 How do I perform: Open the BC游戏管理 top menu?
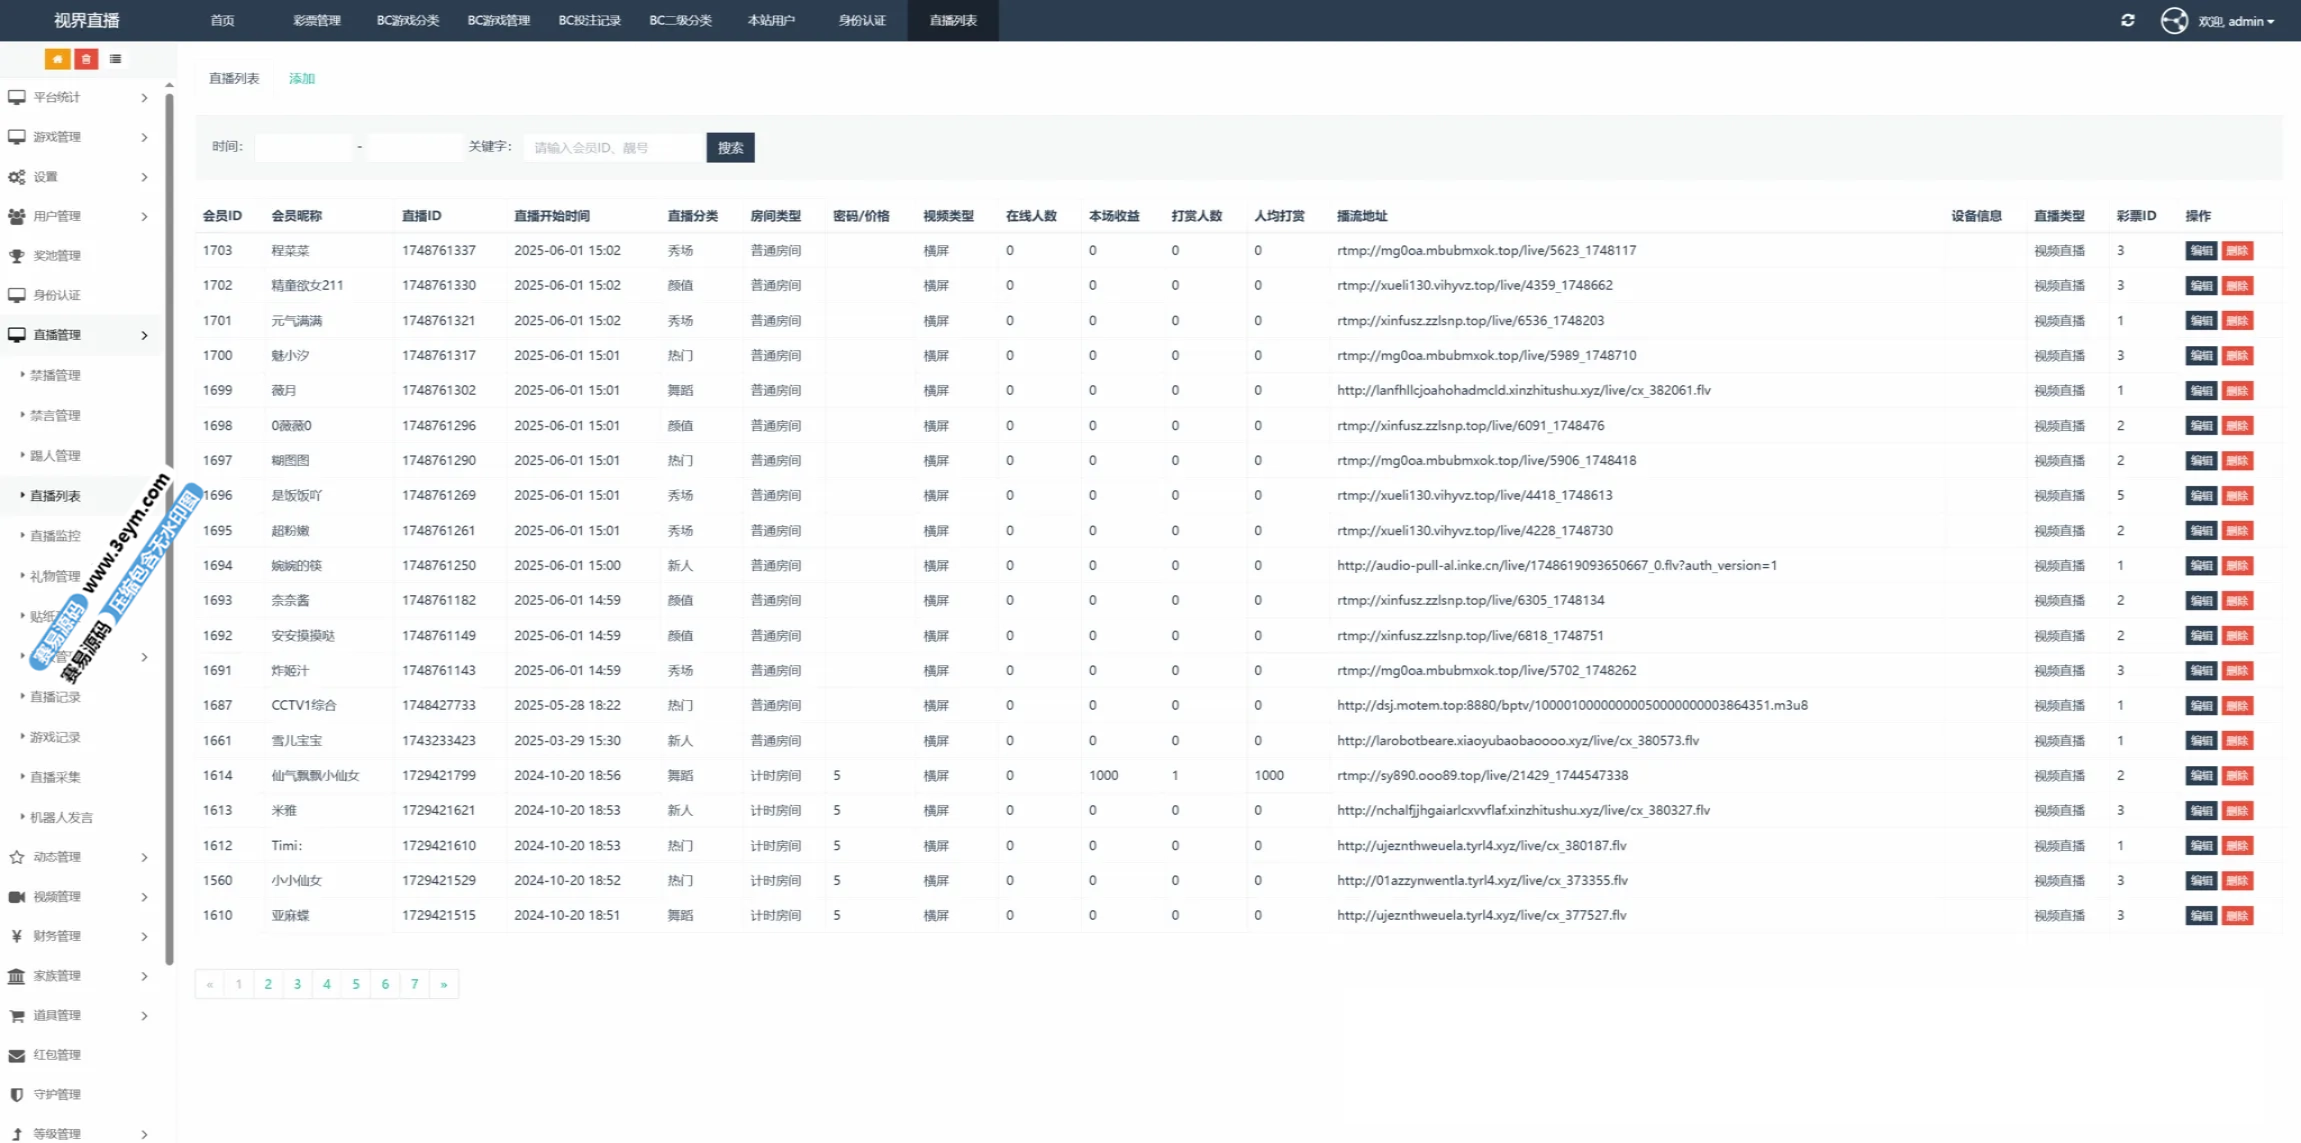(498, 20)
